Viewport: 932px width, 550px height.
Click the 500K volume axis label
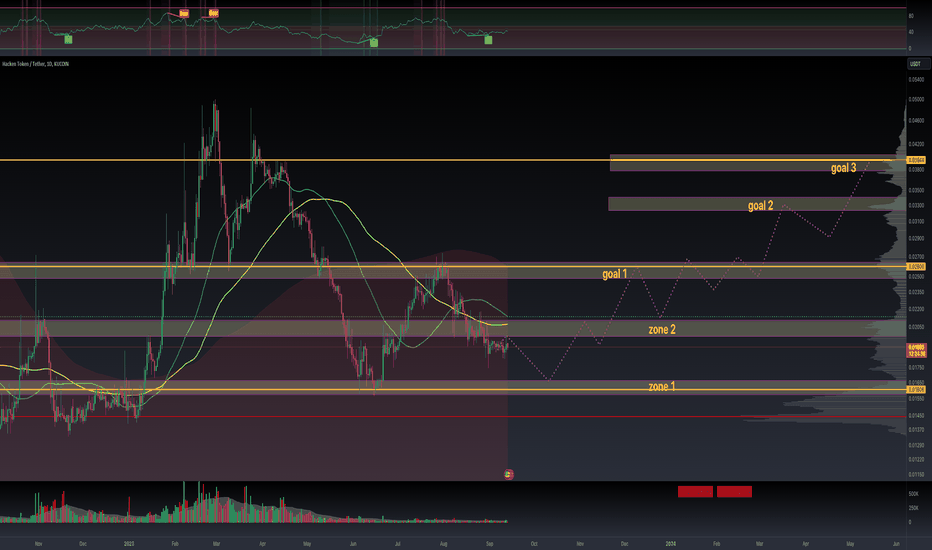[x=914, y=494]
